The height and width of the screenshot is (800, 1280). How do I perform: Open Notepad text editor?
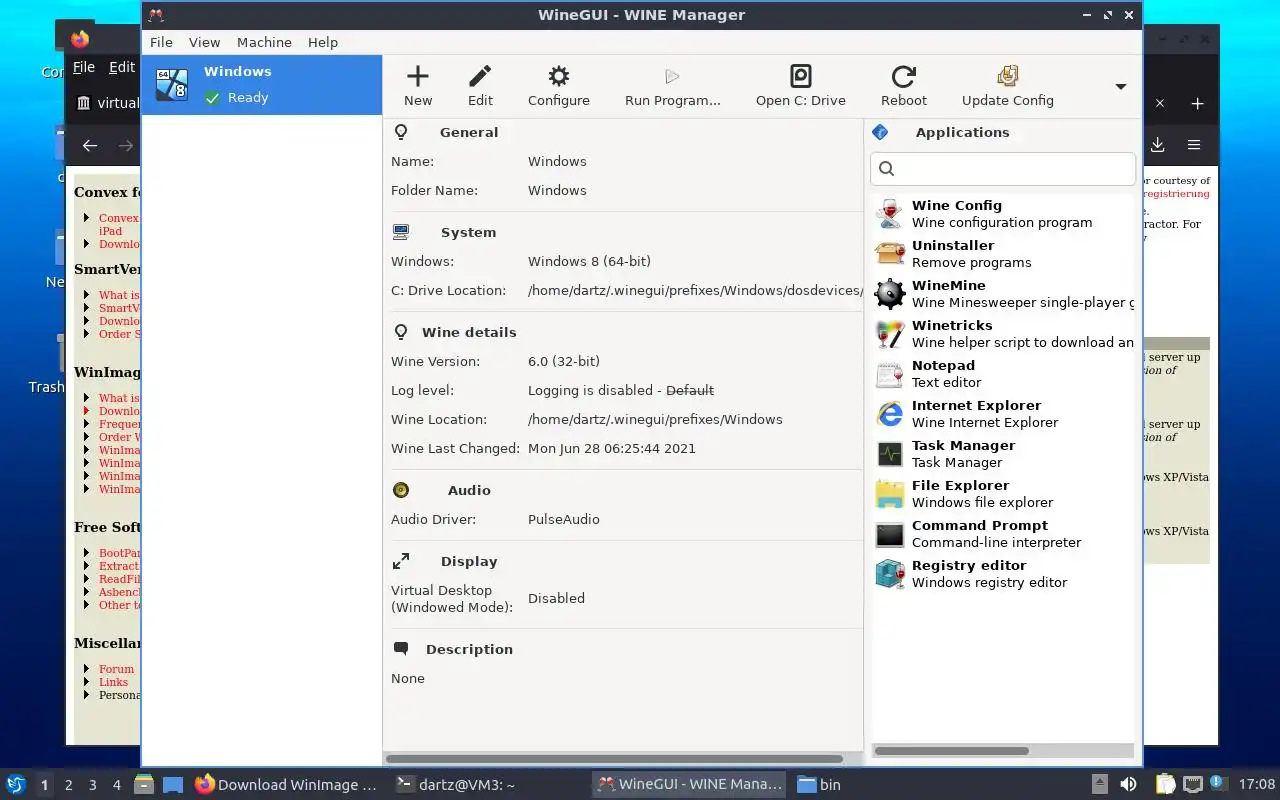1003,373
